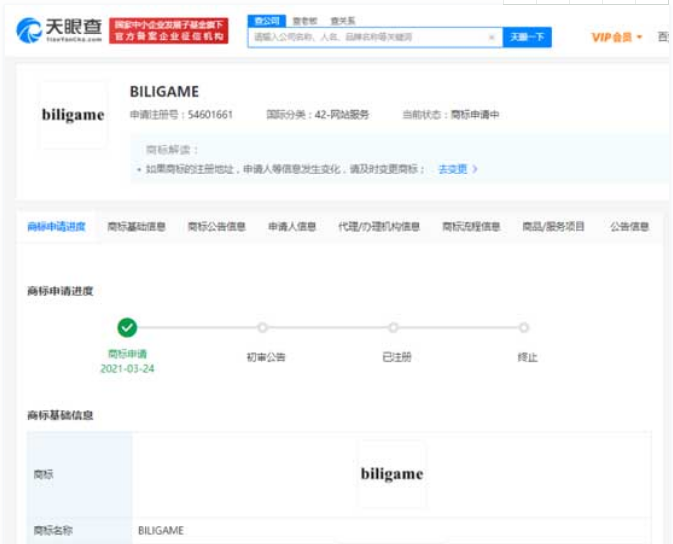Viewport: 673px width, 544px height.
Task: Click the biligame trademark thumbnail in header
Action: coord(73,115)
